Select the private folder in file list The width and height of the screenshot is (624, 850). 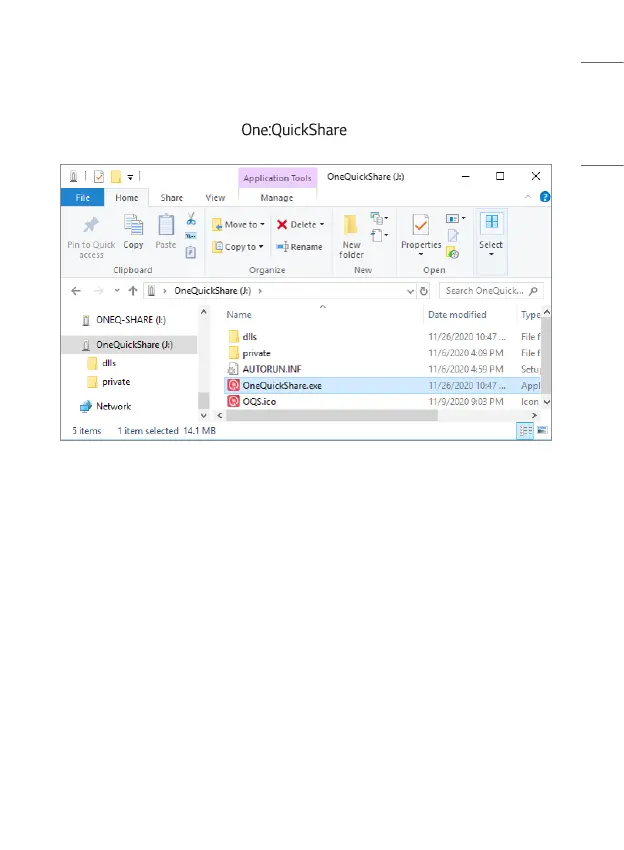pyautogui.click(x=382, y=353)
